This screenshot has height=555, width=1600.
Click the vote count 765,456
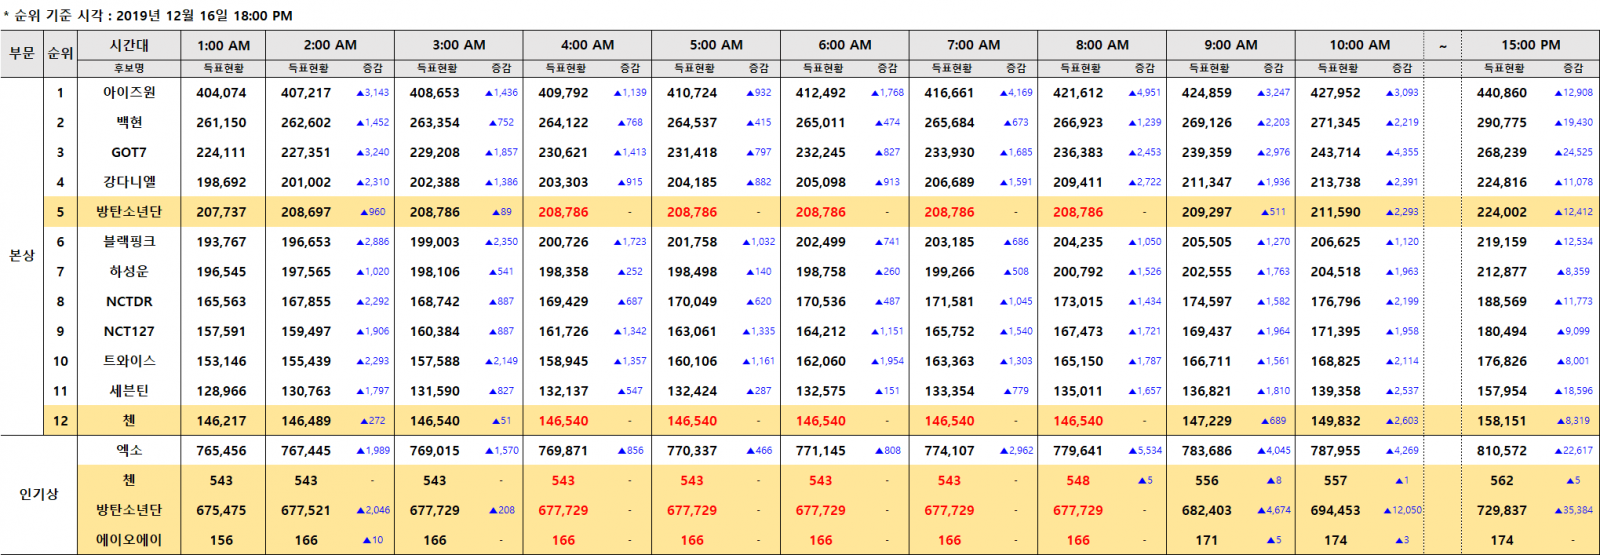(221, 451)
